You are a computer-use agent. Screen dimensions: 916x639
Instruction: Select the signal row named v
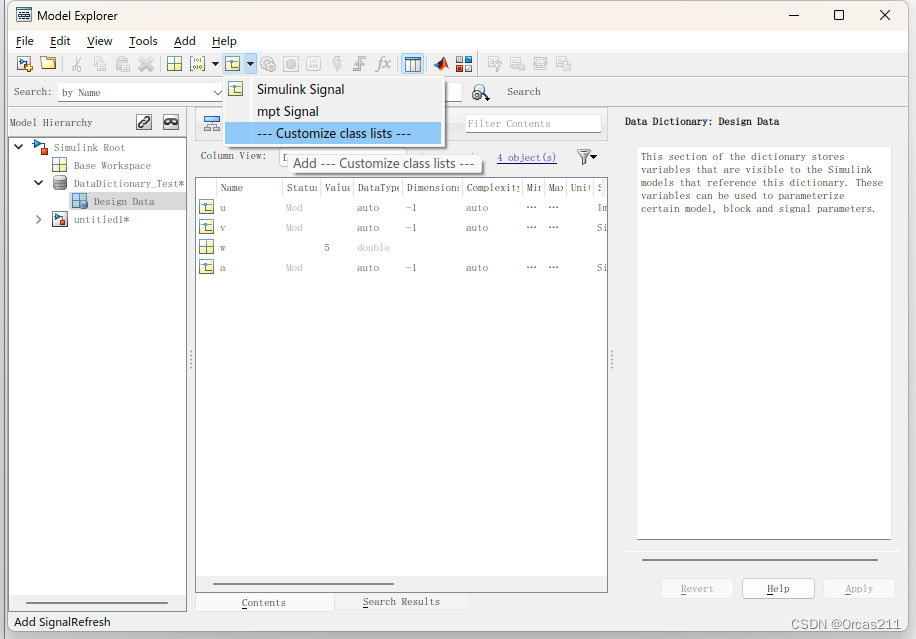402,228
